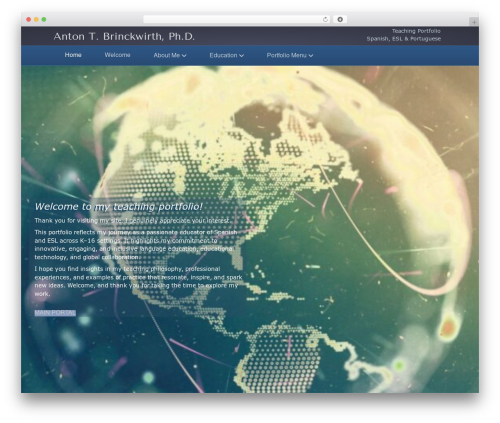Open the Education menu

223,55
